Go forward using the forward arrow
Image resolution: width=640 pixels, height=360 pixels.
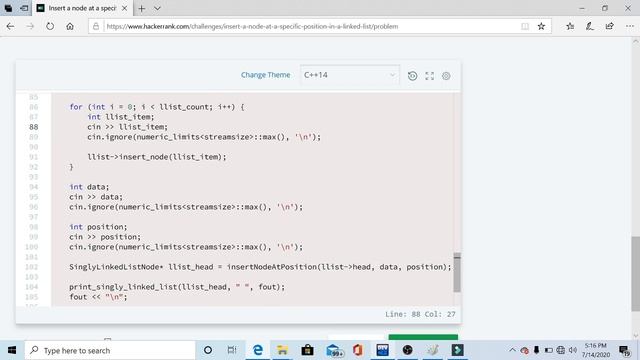(x=30, y=27)
